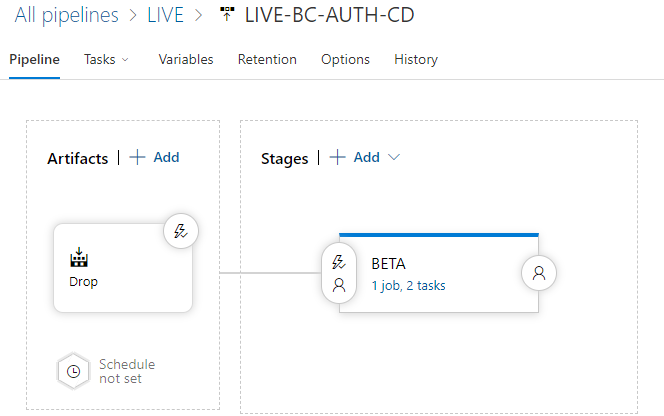The height and width of the screenshot is (416, 664).
Task: Expand the Stages Add dropdown chevron
Action: [394, 157]
